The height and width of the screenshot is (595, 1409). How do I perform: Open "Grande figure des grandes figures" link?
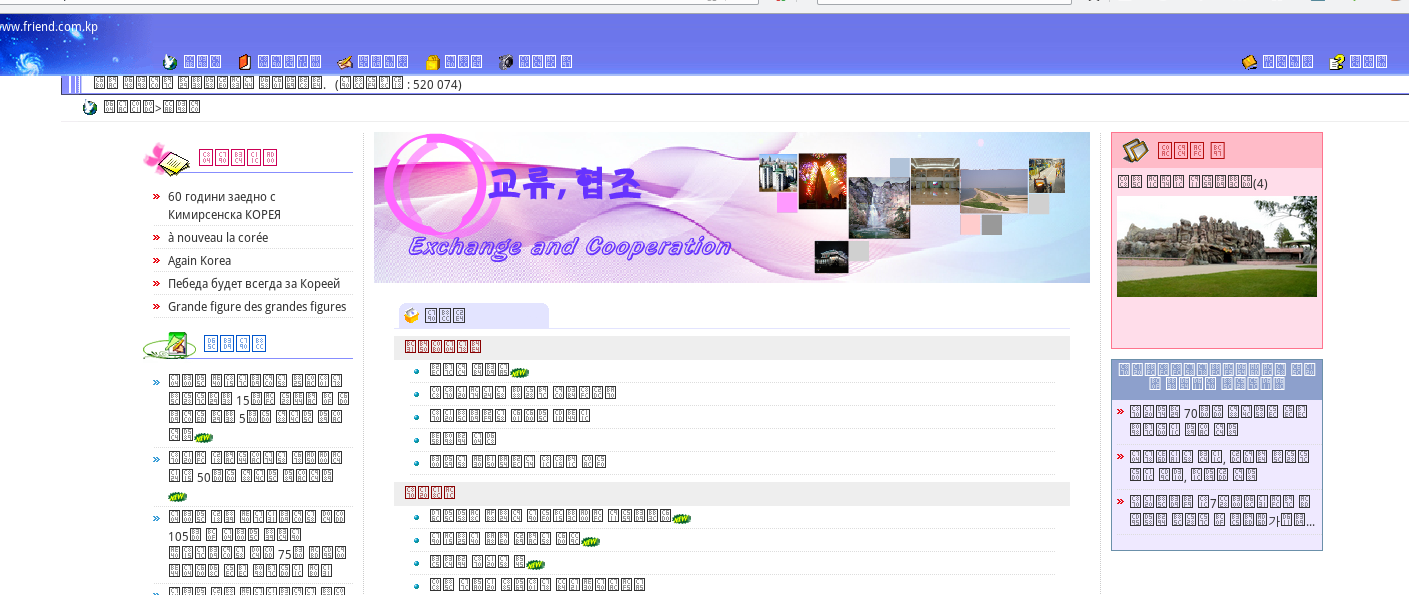click(257, 307)
